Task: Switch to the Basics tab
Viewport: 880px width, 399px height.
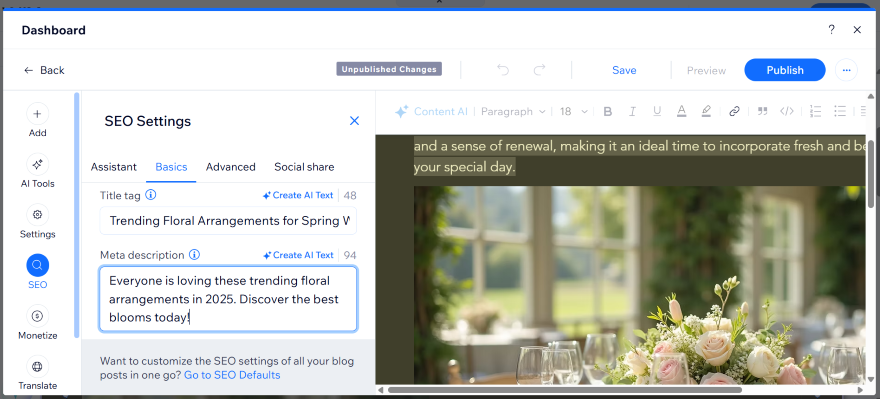Action: tap(171, 167)
